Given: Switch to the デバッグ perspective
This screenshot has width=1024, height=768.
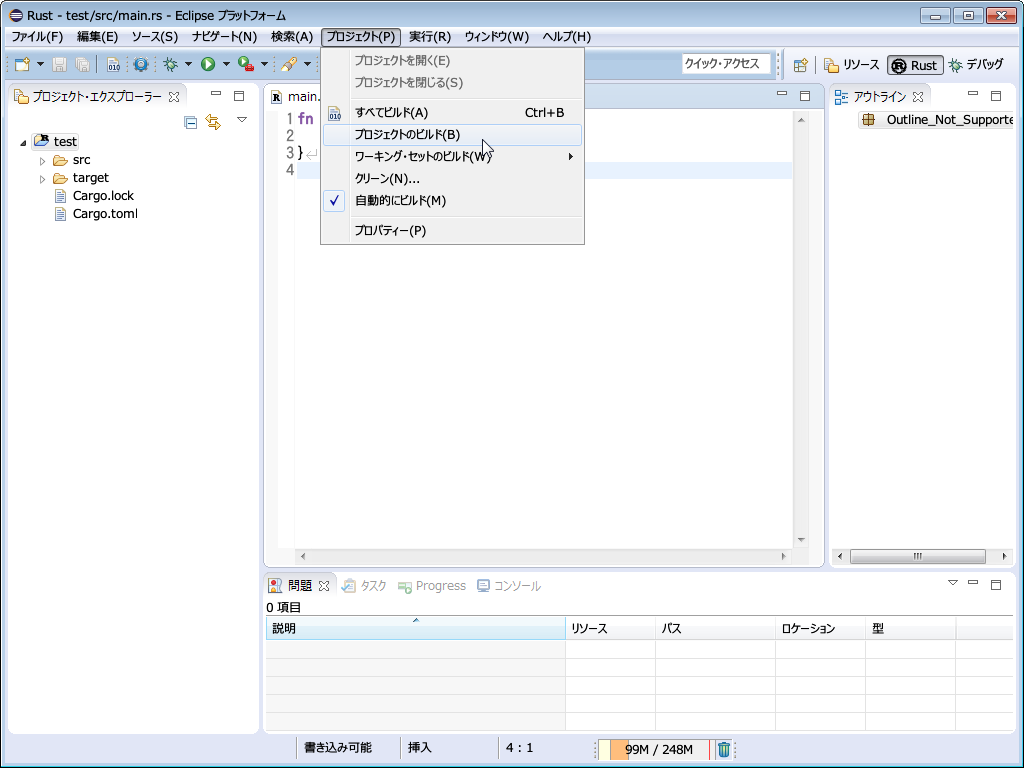Looking at the screenshot, I should (976, 65).
